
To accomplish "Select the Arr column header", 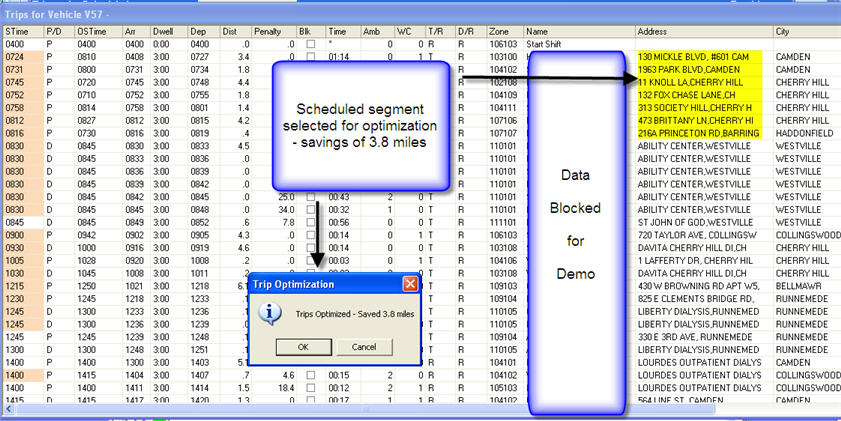I will [136, 32].
